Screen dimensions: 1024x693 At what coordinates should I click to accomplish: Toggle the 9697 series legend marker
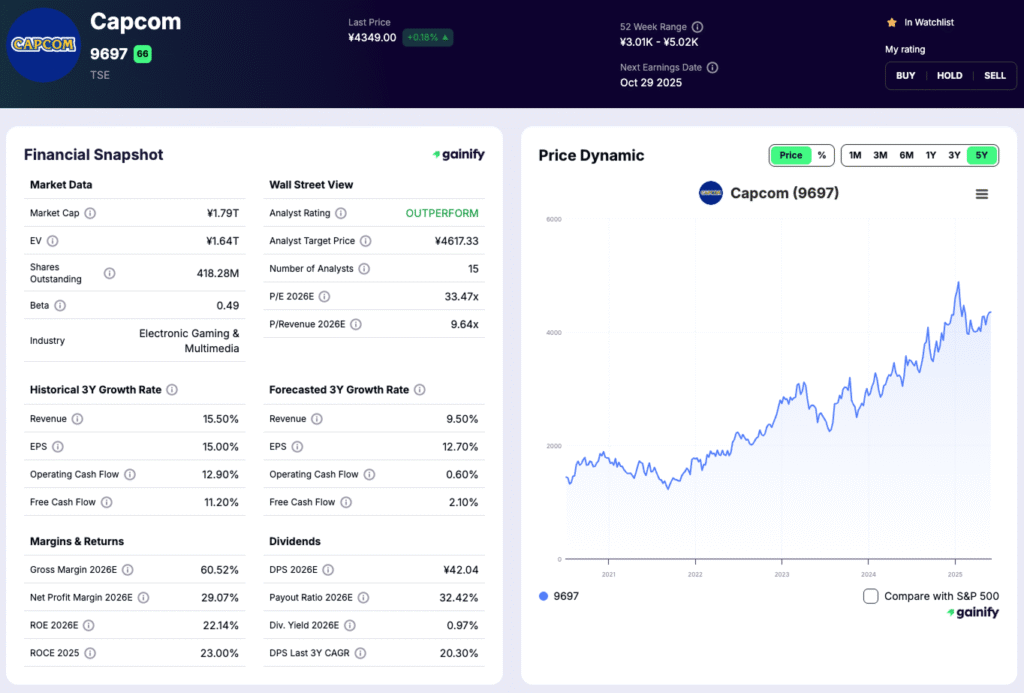click(543, 596)
